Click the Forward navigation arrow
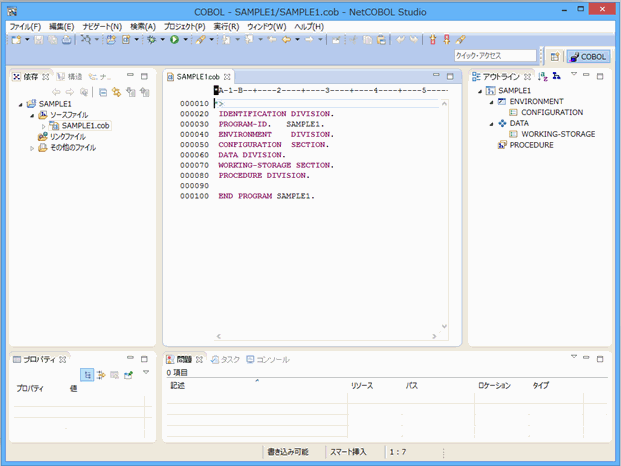The height and width of the screenshot is (466, 621). pos(309,40)
